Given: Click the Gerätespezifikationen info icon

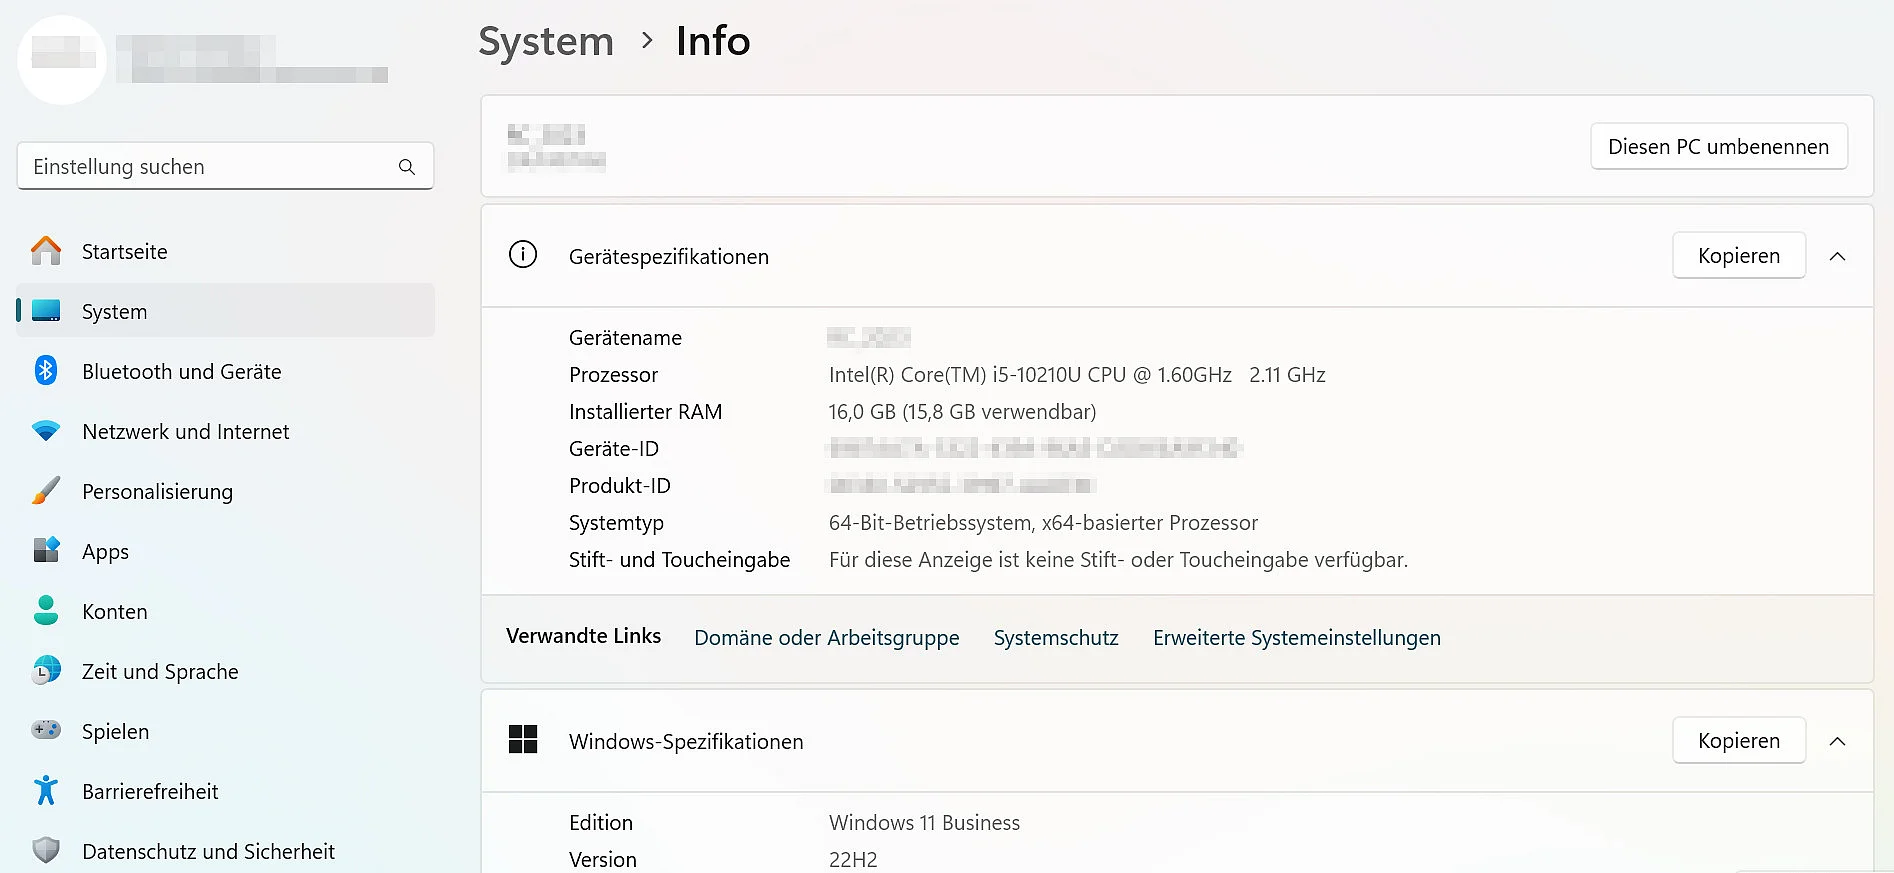Looking at the screenshot, I should click(x=523, y=255).
